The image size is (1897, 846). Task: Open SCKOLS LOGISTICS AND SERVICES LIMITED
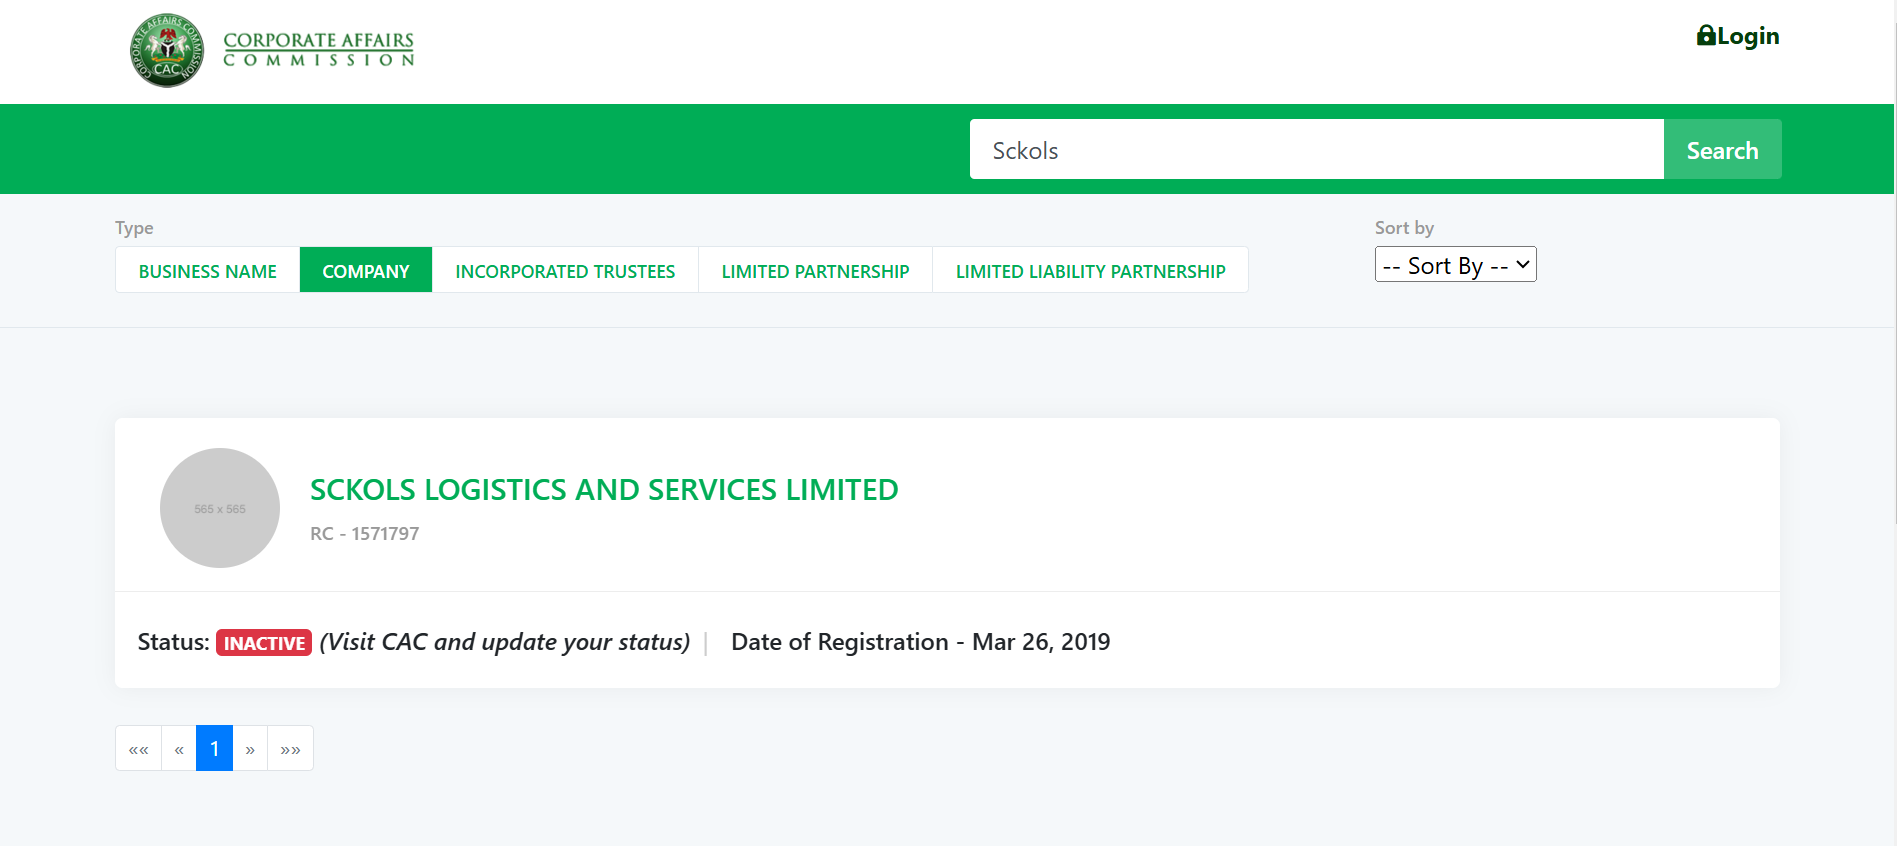603,490
